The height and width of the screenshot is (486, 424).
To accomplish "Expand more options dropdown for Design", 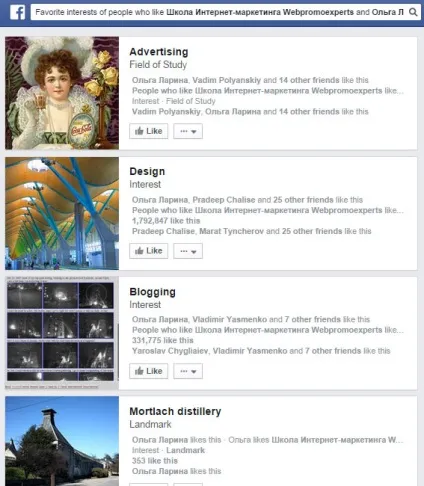I will [188, 251].
